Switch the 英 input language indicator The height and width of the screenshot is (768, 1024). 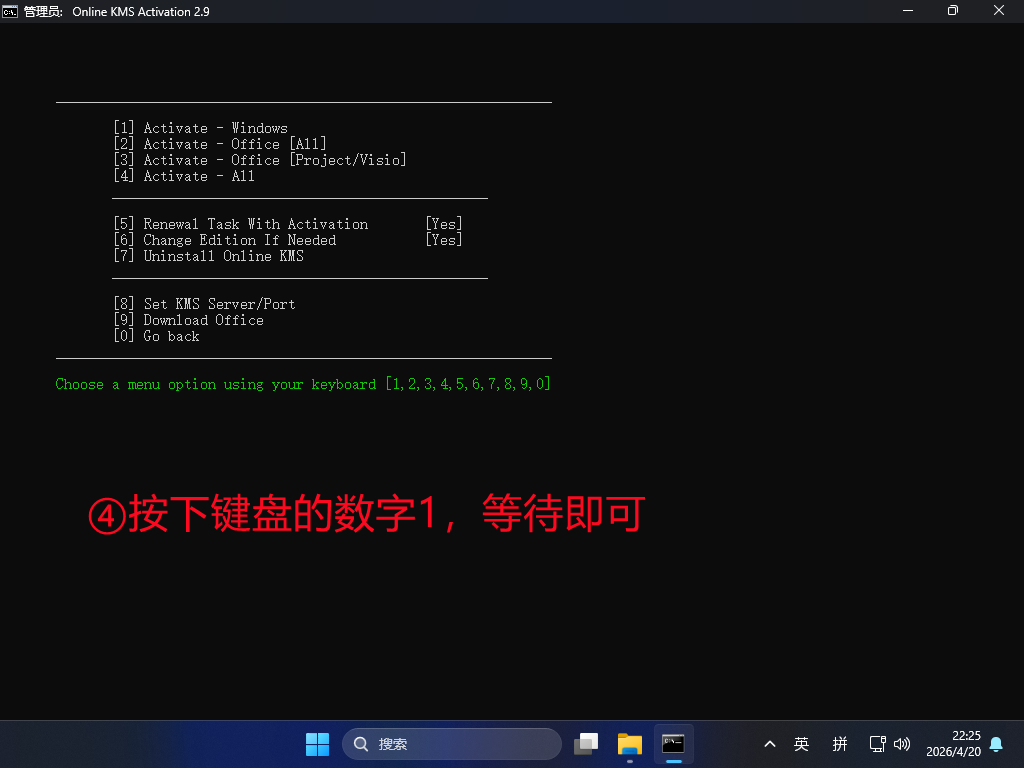tap(801, 744)
